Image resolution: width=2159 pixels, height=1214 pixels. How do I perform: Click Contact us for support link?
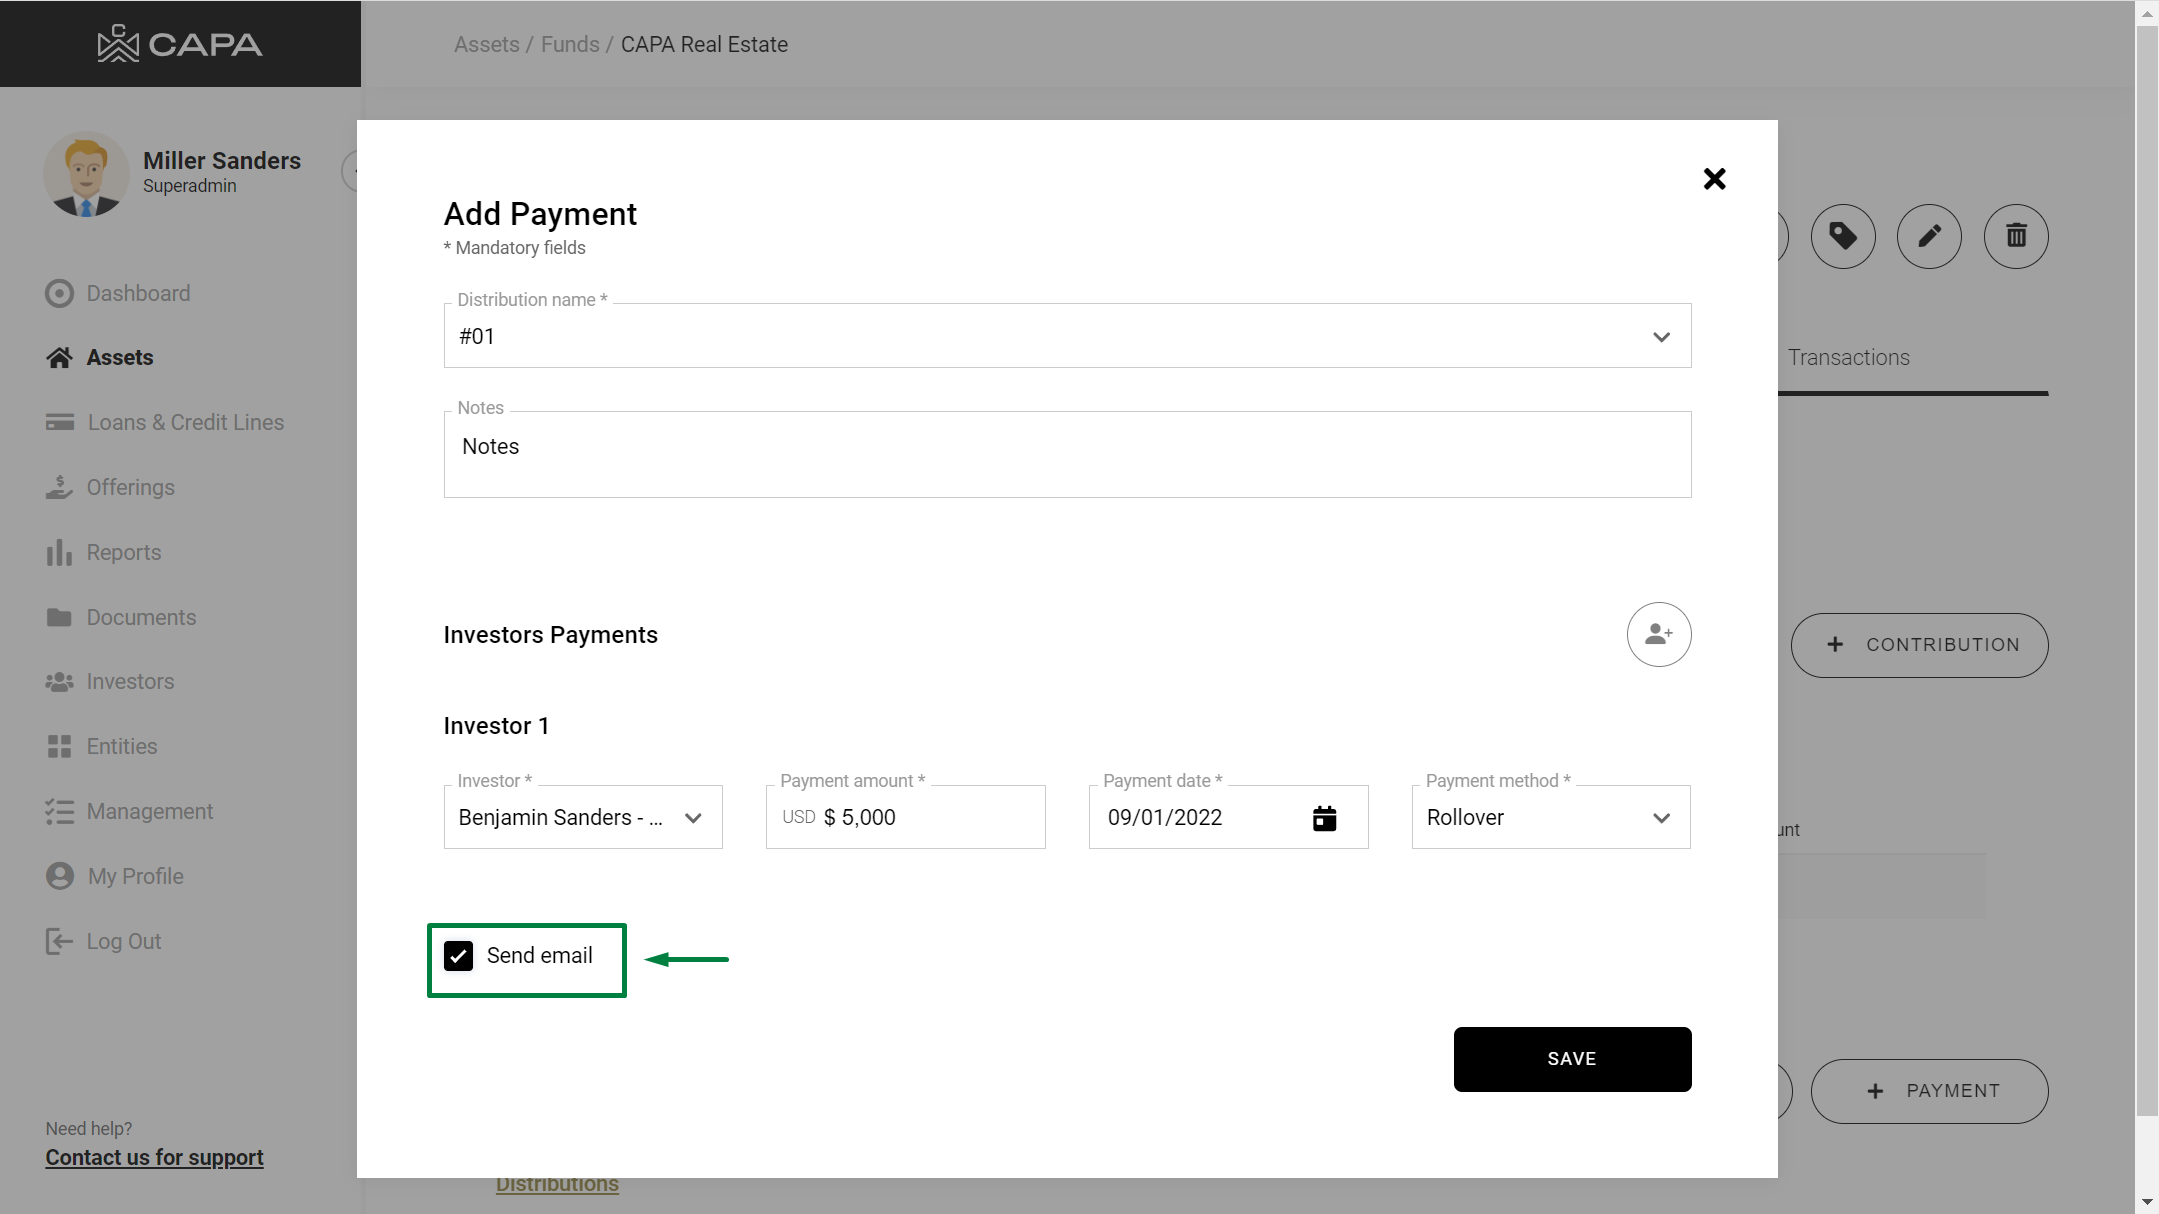(154, 1157)
